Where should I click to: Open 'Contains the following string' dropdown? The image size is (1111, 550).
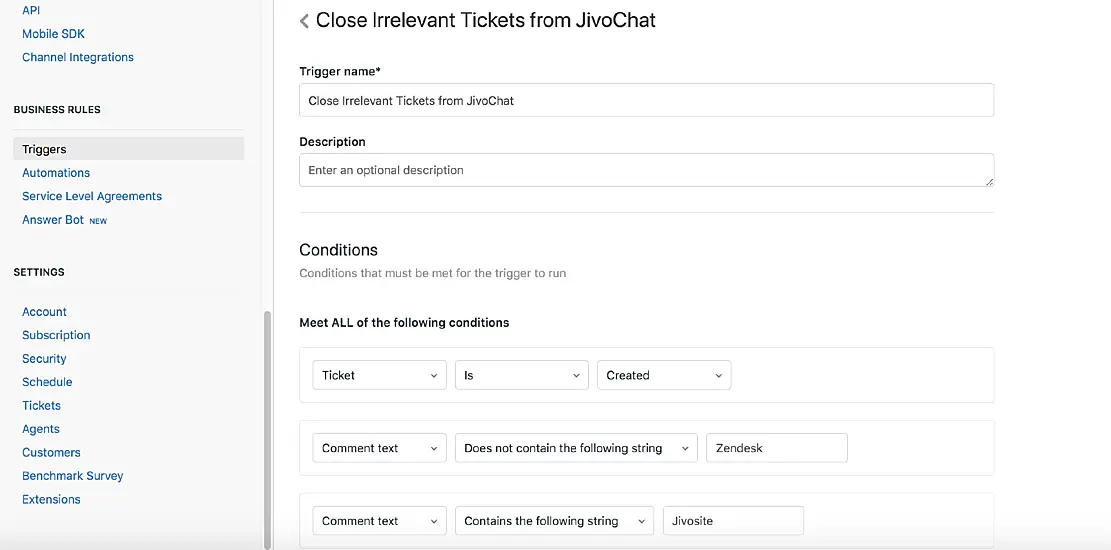554,521
